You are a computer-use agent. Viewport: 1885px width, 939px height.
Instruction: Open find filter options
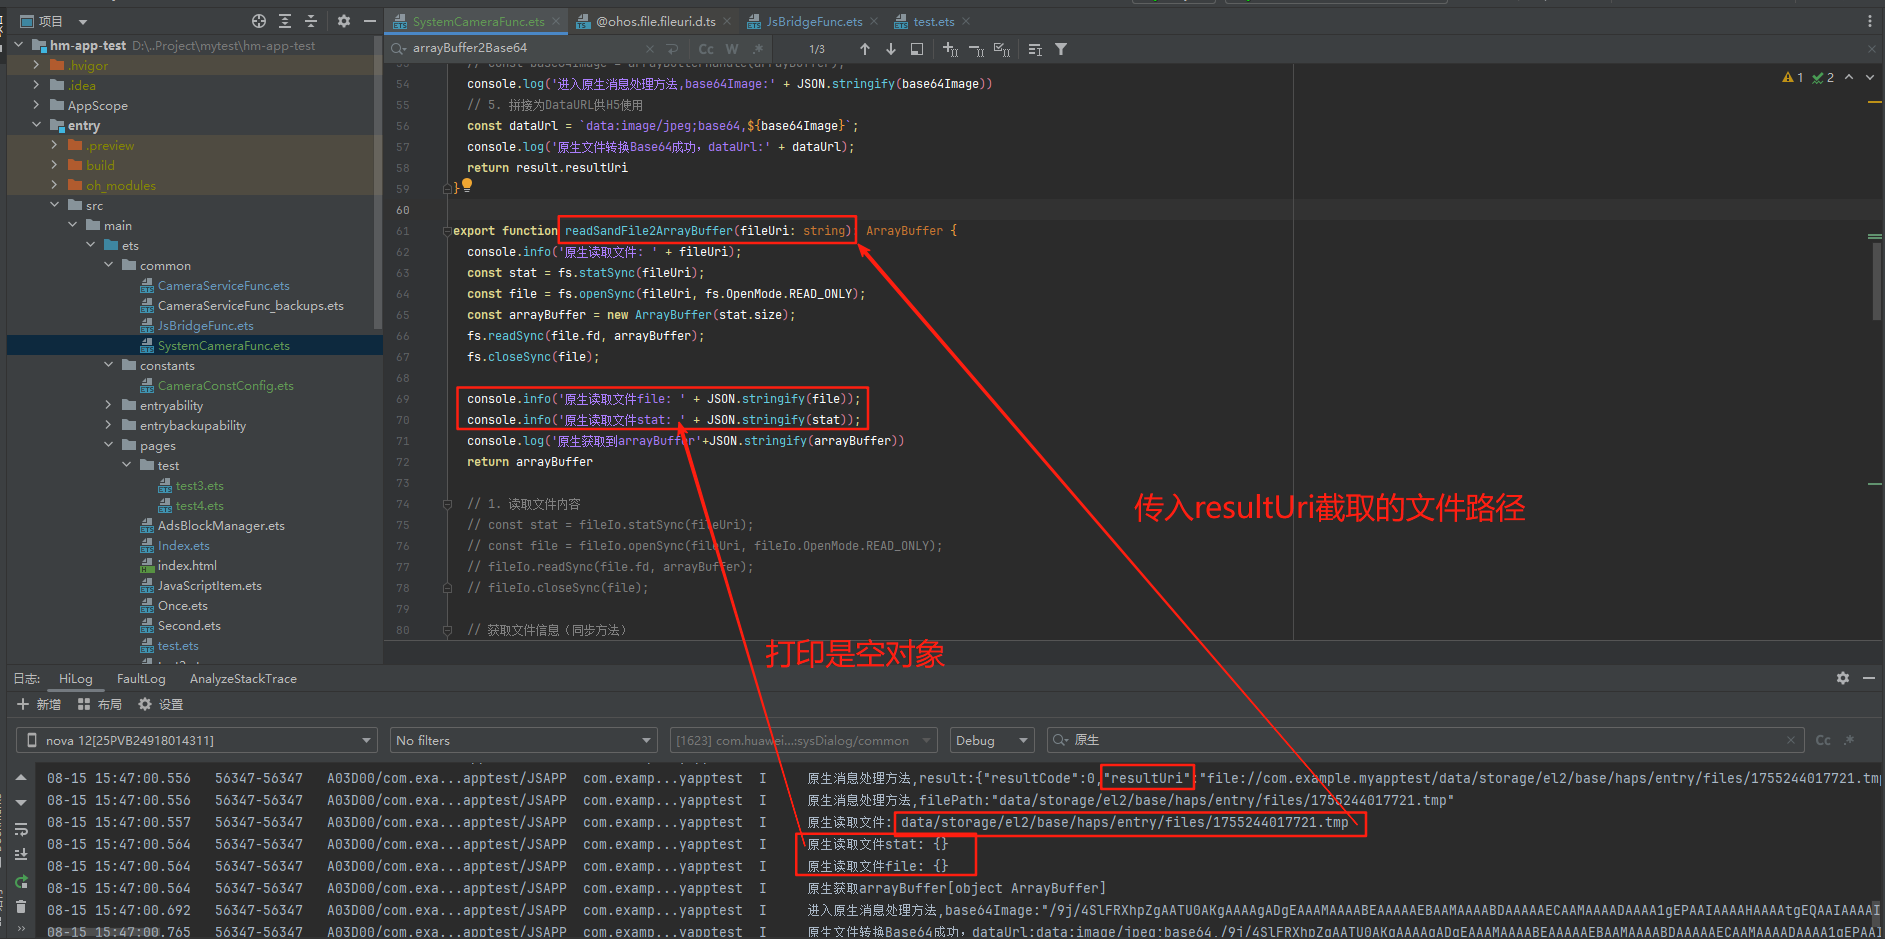coord(1061,49)
